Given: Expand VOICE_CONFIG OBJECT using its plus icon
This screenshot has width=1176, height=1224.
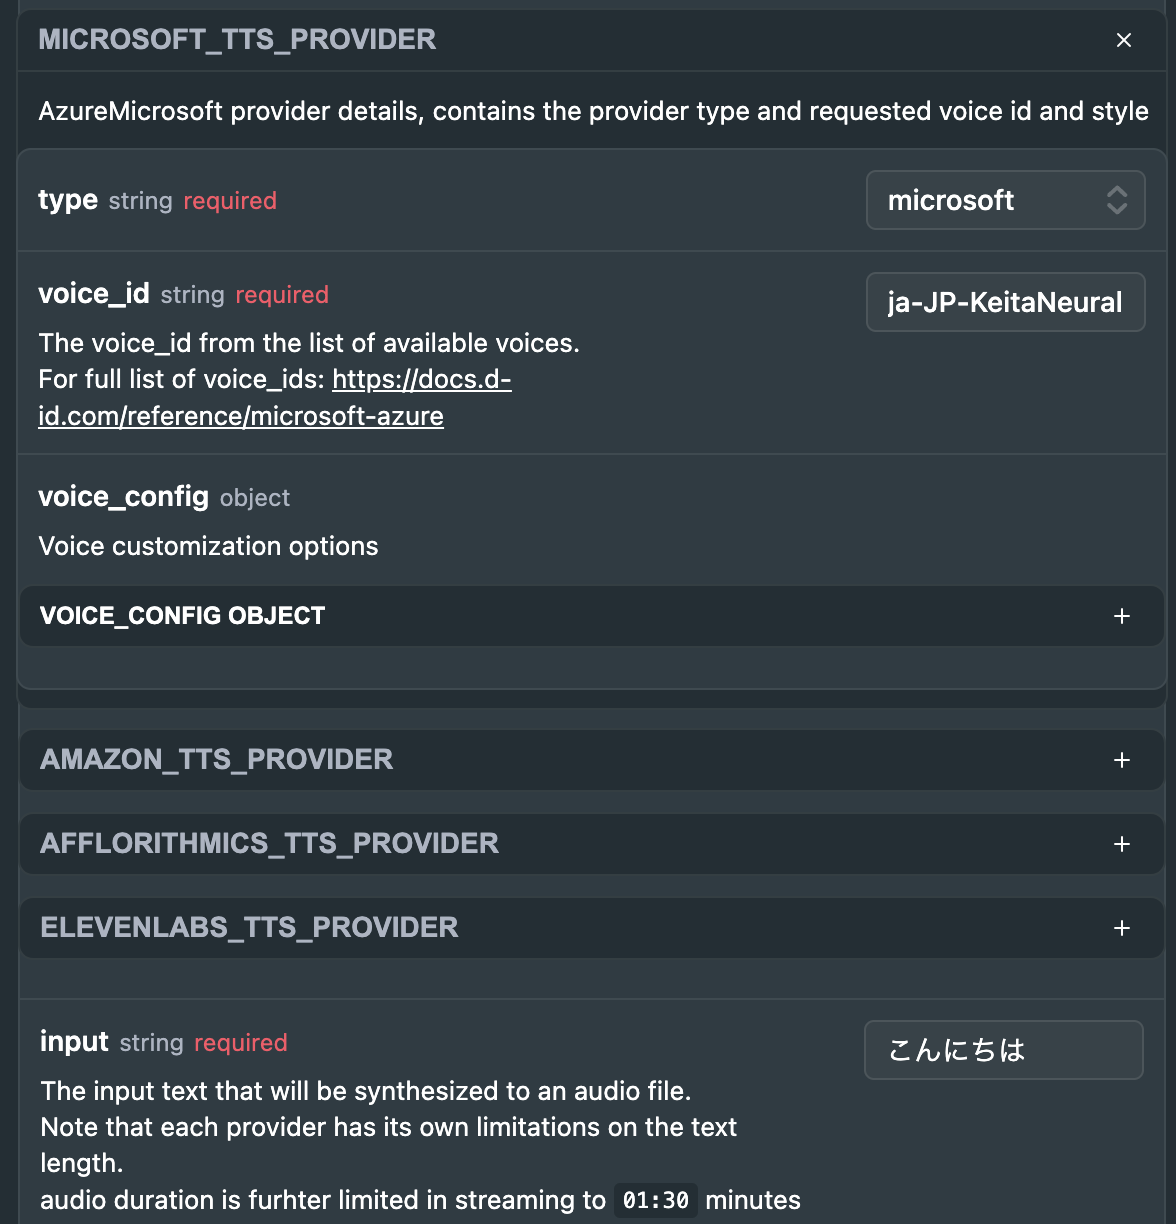Looking at the screenshot, I should [1122, 616].
